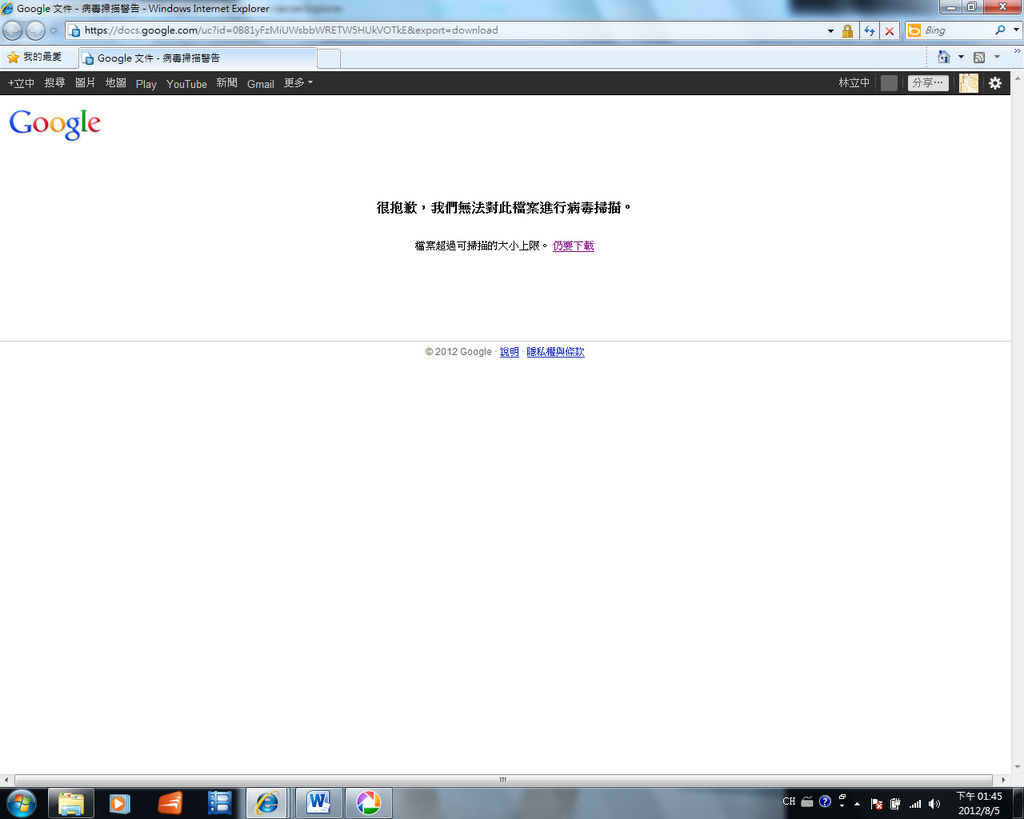This screenshot has width=1024, height=819.
Task: Click Action Center flag tray icon
Action: pyautogui.click(x=876, y=804)
